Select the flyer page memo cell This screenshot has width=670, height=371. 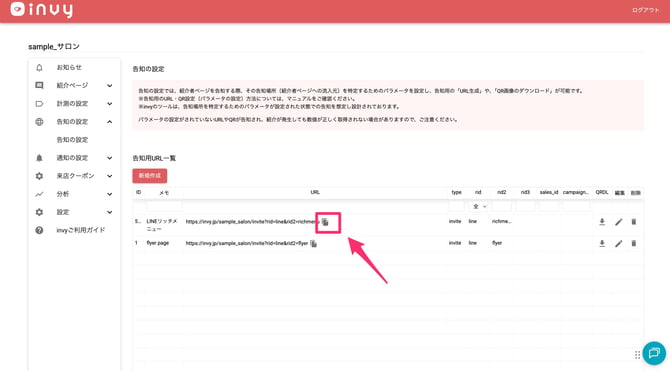tap(158, 243)
